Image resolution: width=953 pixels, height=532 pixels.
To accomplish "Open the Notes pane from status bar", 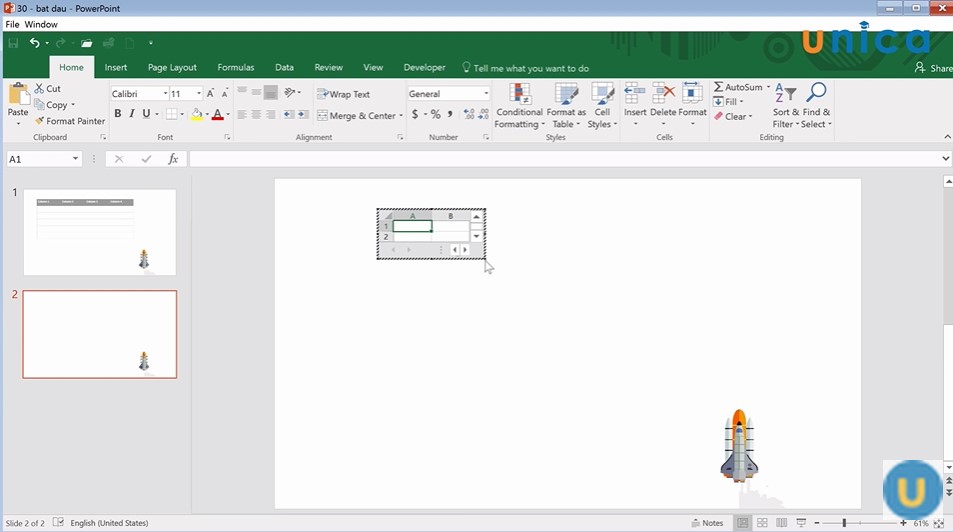I will pyautogui.click(x=707, y=523).
